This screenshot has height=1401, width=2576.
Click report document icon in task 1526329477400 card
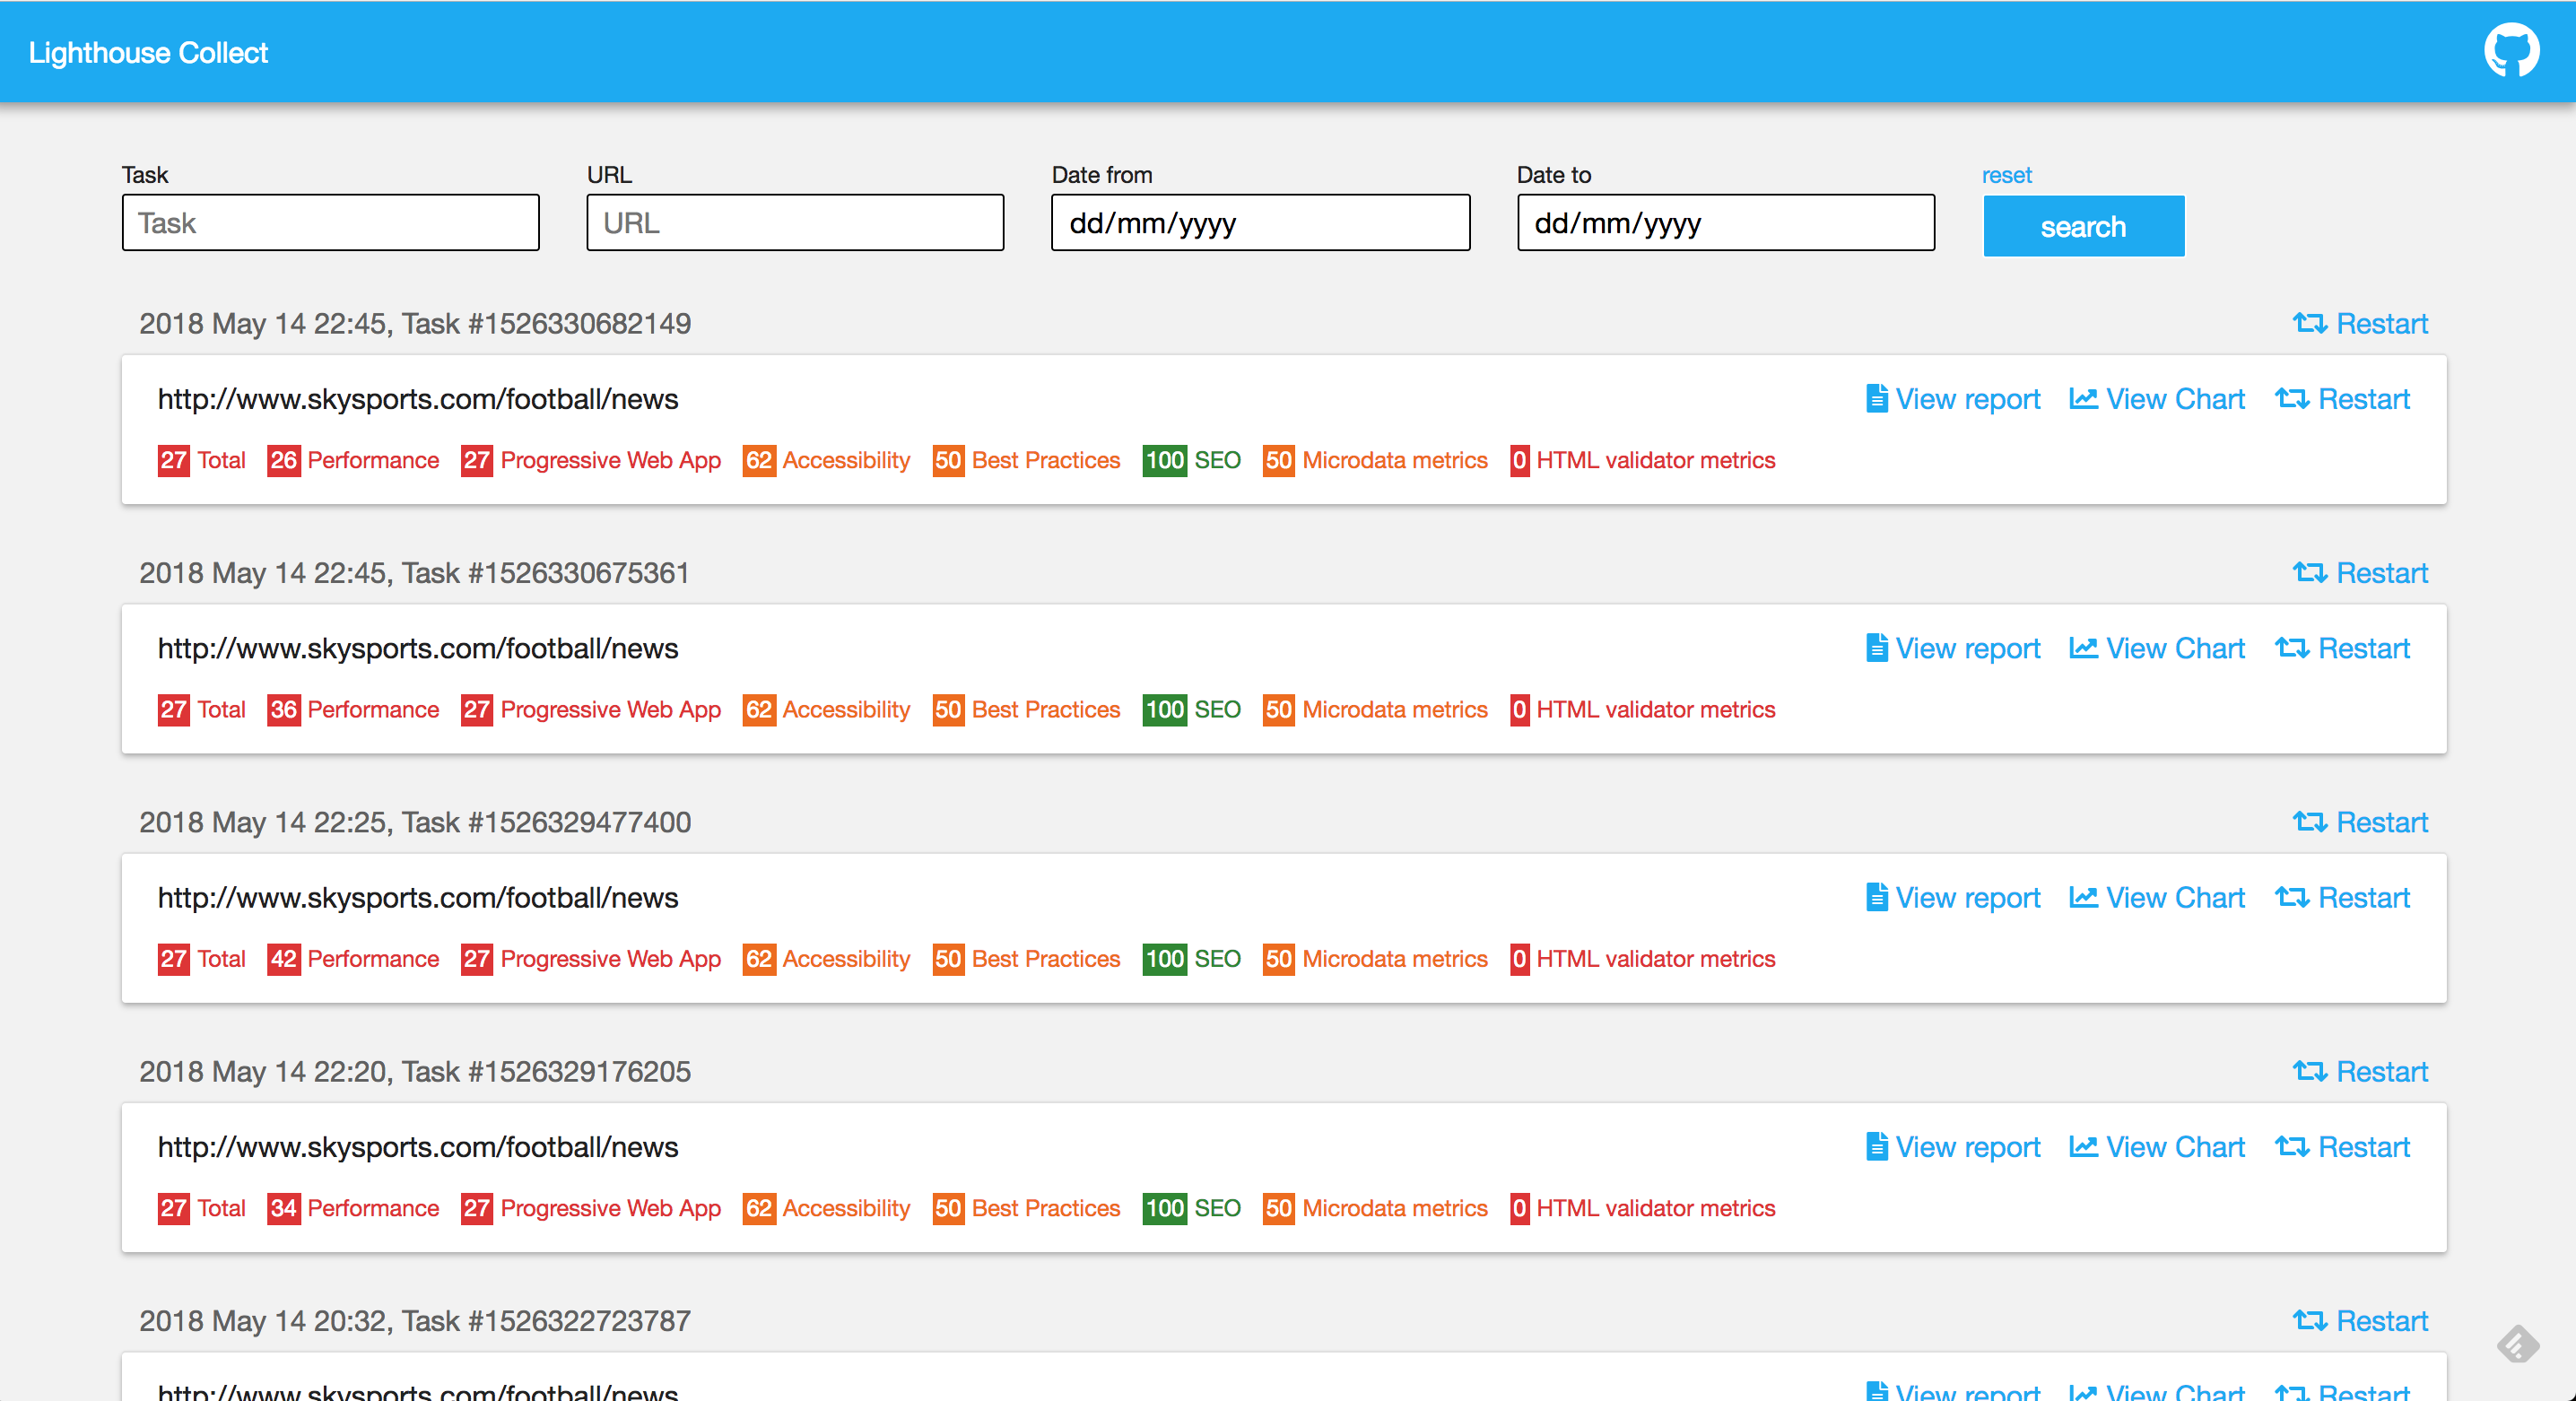point(1876,898)
